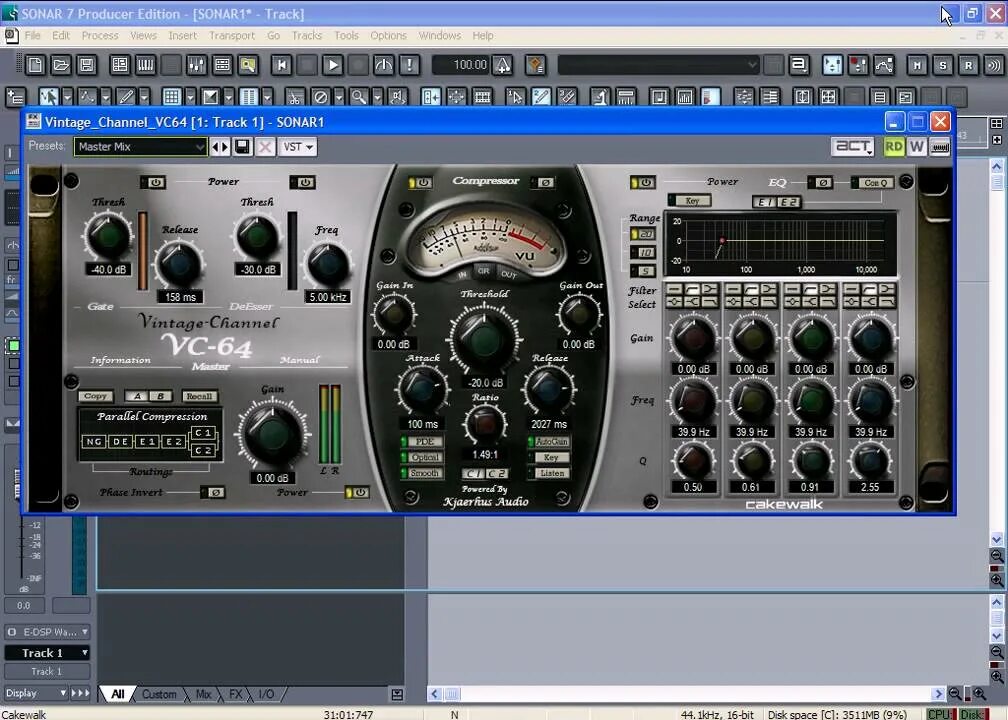This screenshot has height=720, width=1008.
Task: Click the compressor Ratio knob
Action: pyautogui.click(x=485, y=424)
